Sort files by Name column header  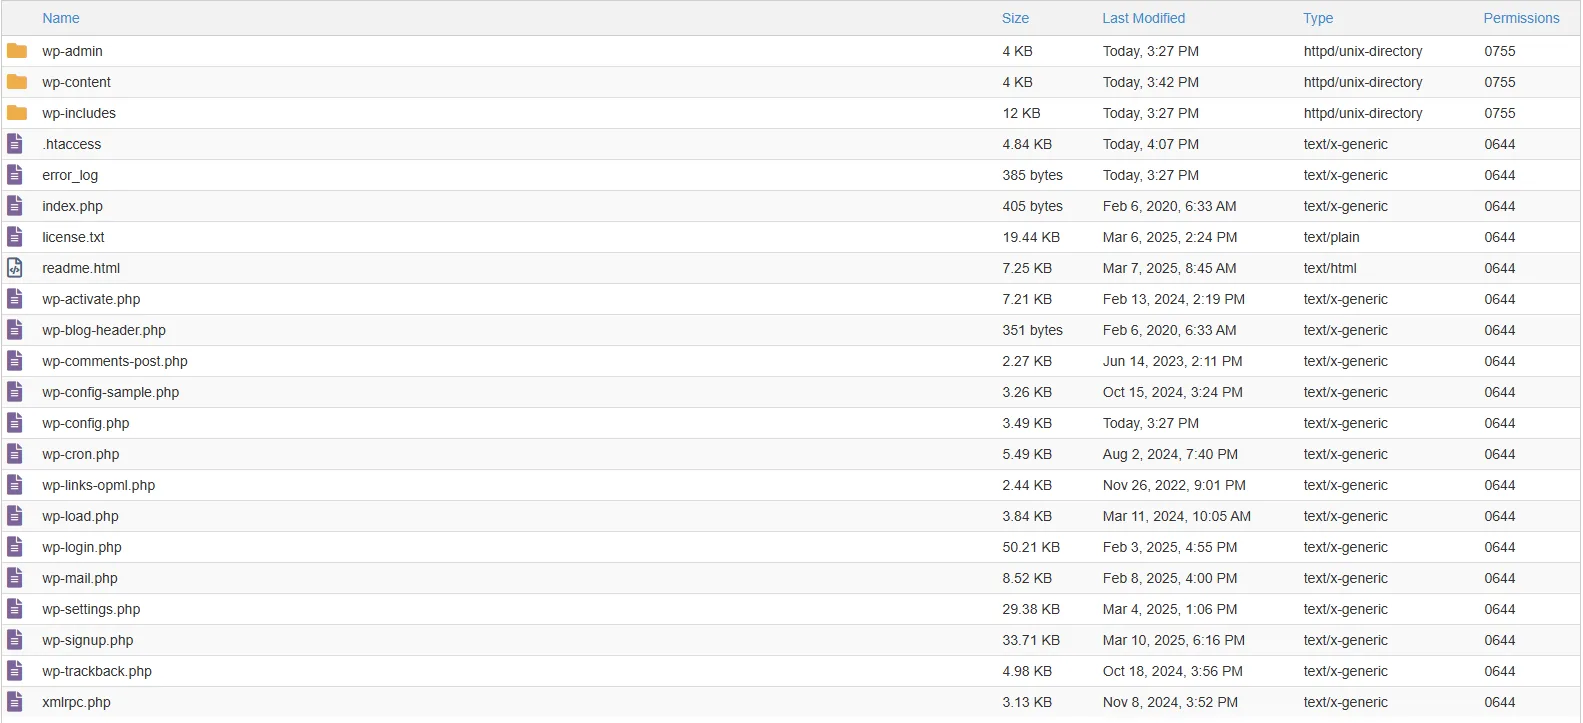(x=61, y=18)
